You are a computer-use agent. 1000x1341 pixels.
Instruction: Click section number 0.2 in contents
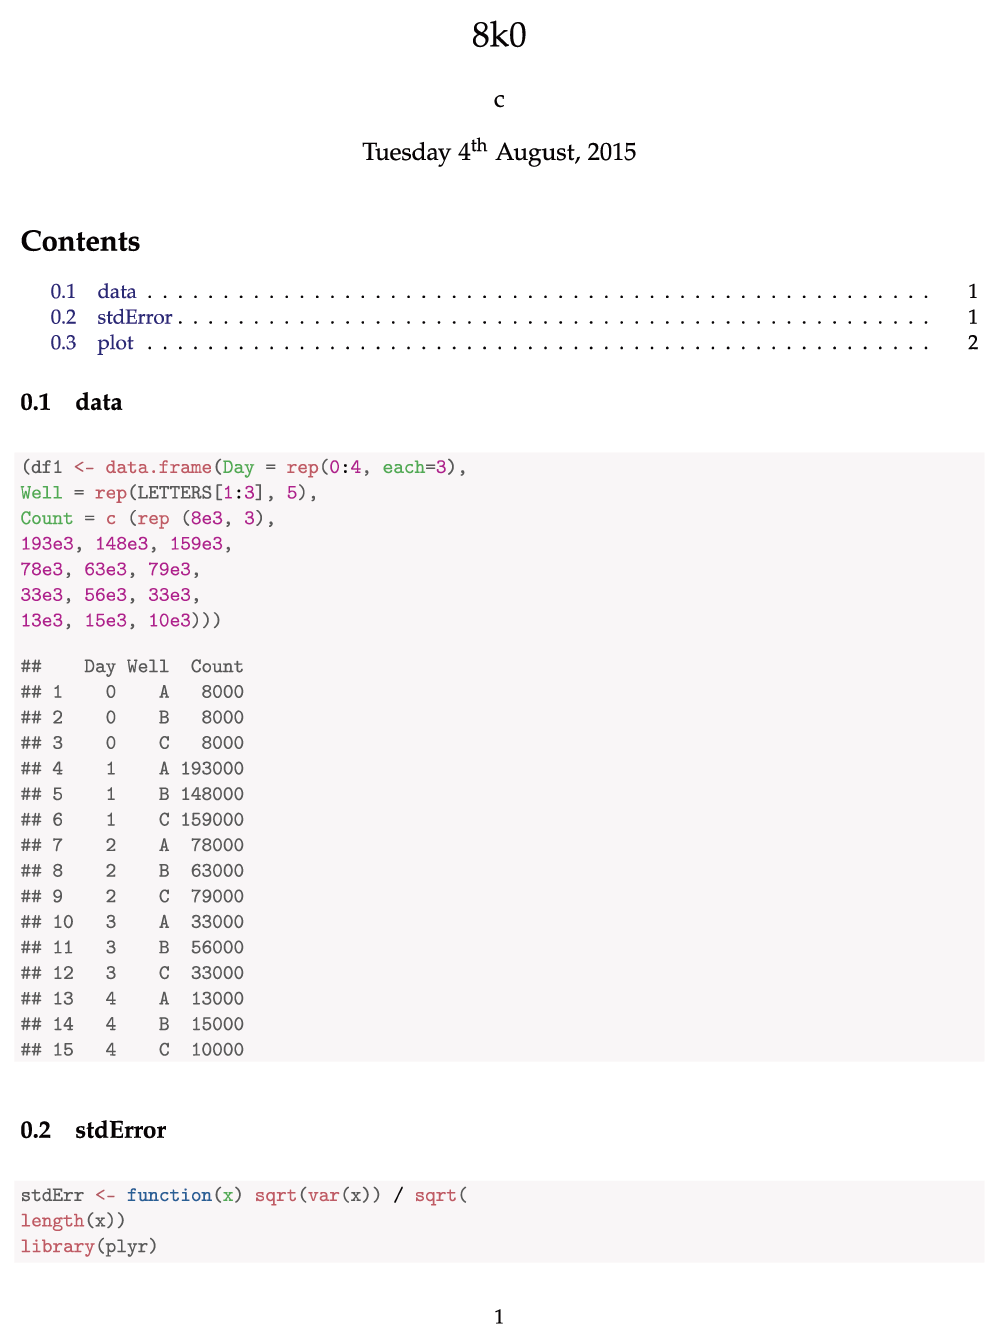point(63,317)
